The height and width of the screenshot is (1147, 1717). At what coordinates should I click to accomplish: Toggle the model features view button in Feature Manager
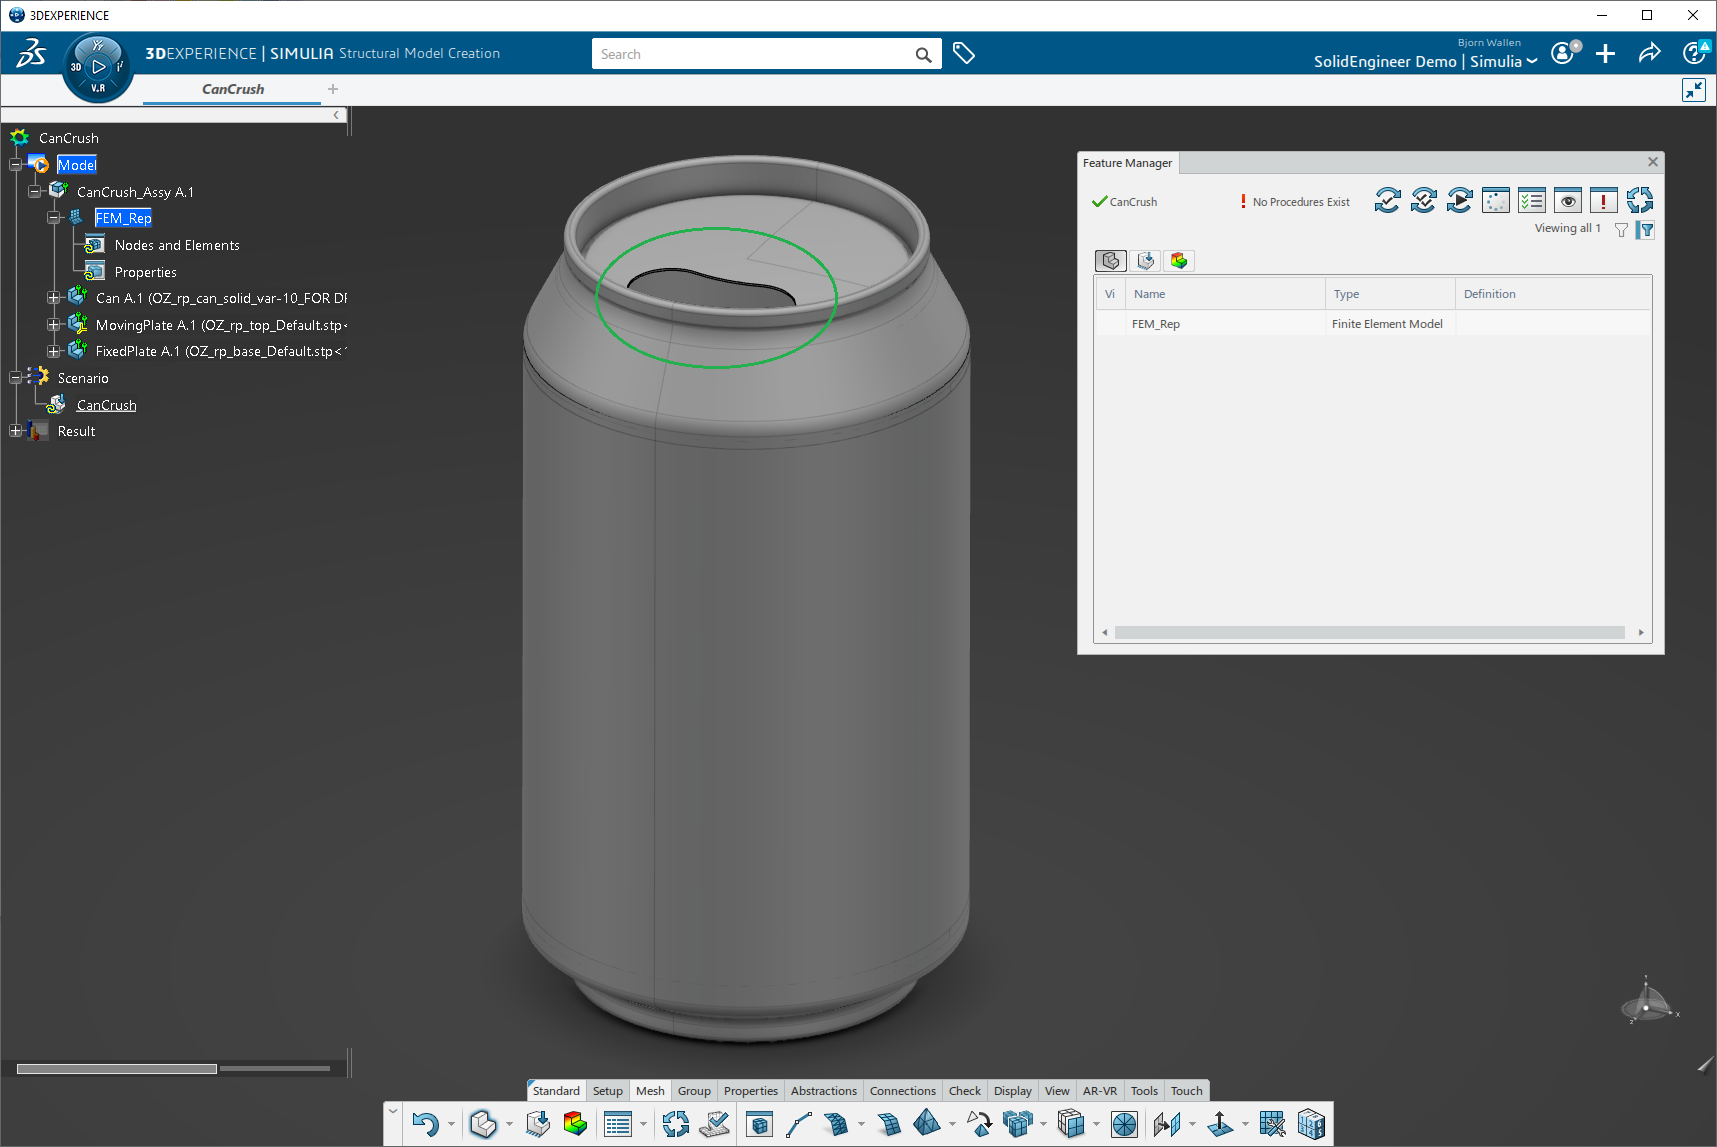coord(1111,261)
